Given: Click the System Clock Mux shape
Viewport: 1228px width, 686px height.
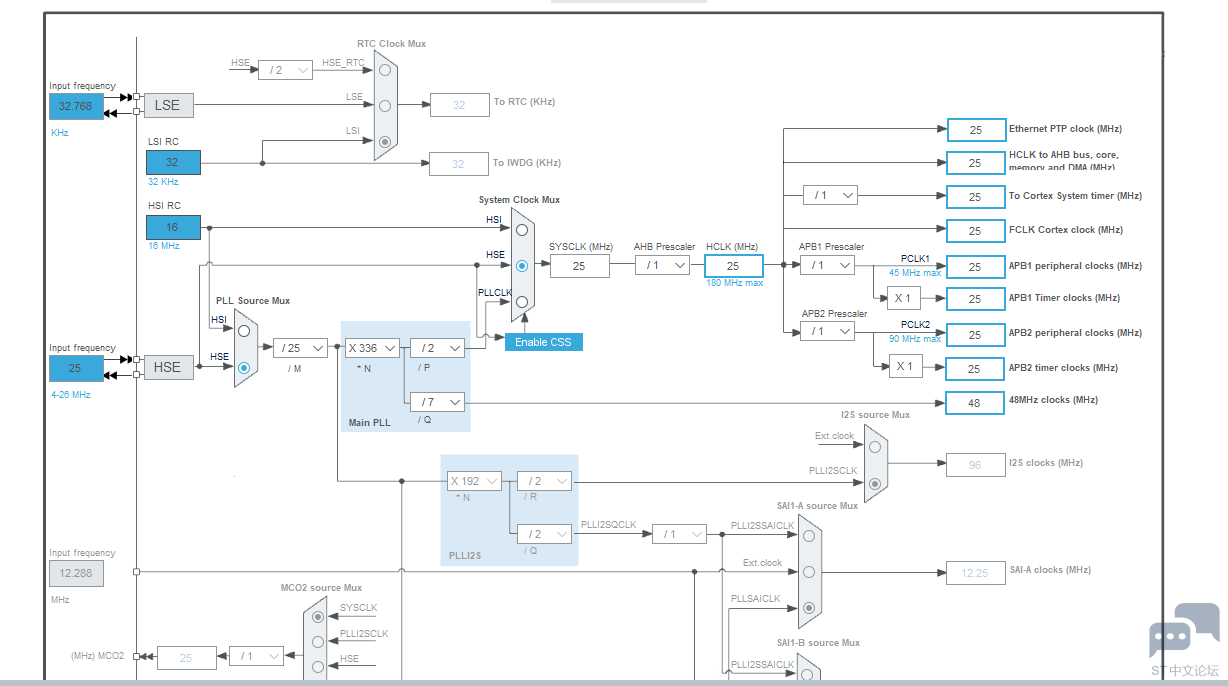Looking at the screenshot, I should pos(523,265).
